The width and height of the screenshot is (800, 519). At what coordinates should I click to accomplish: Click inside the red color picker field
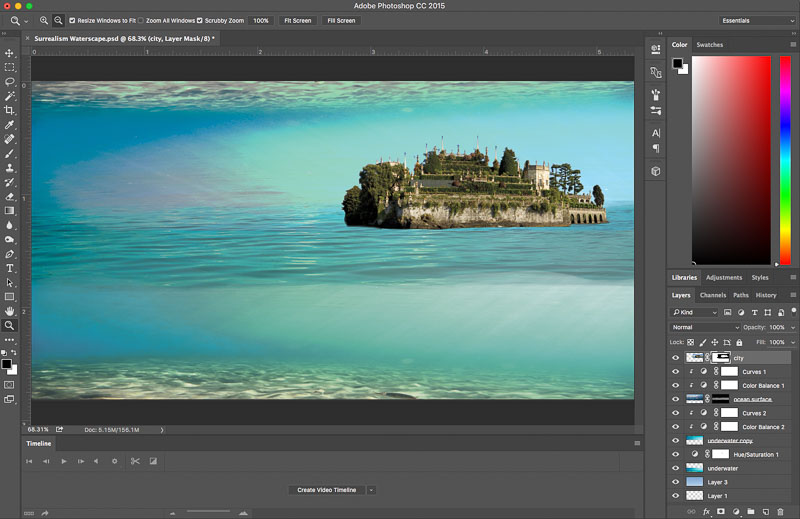click(x=731, y=160)
